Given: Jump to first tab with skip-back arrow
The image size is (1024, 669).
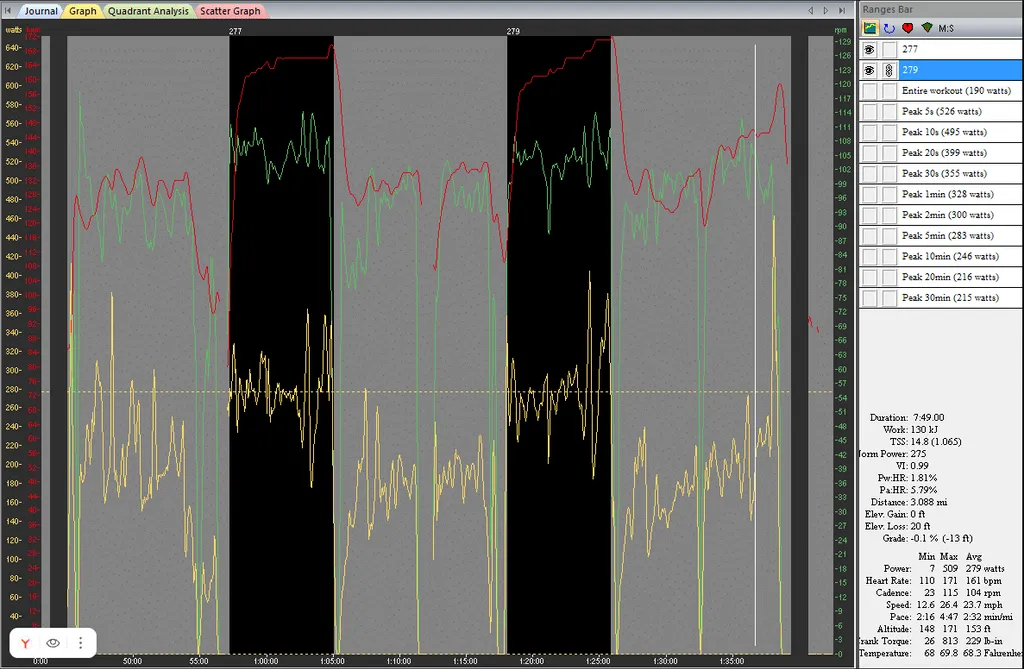Looking at the screenshot, I should coord(7,10).
